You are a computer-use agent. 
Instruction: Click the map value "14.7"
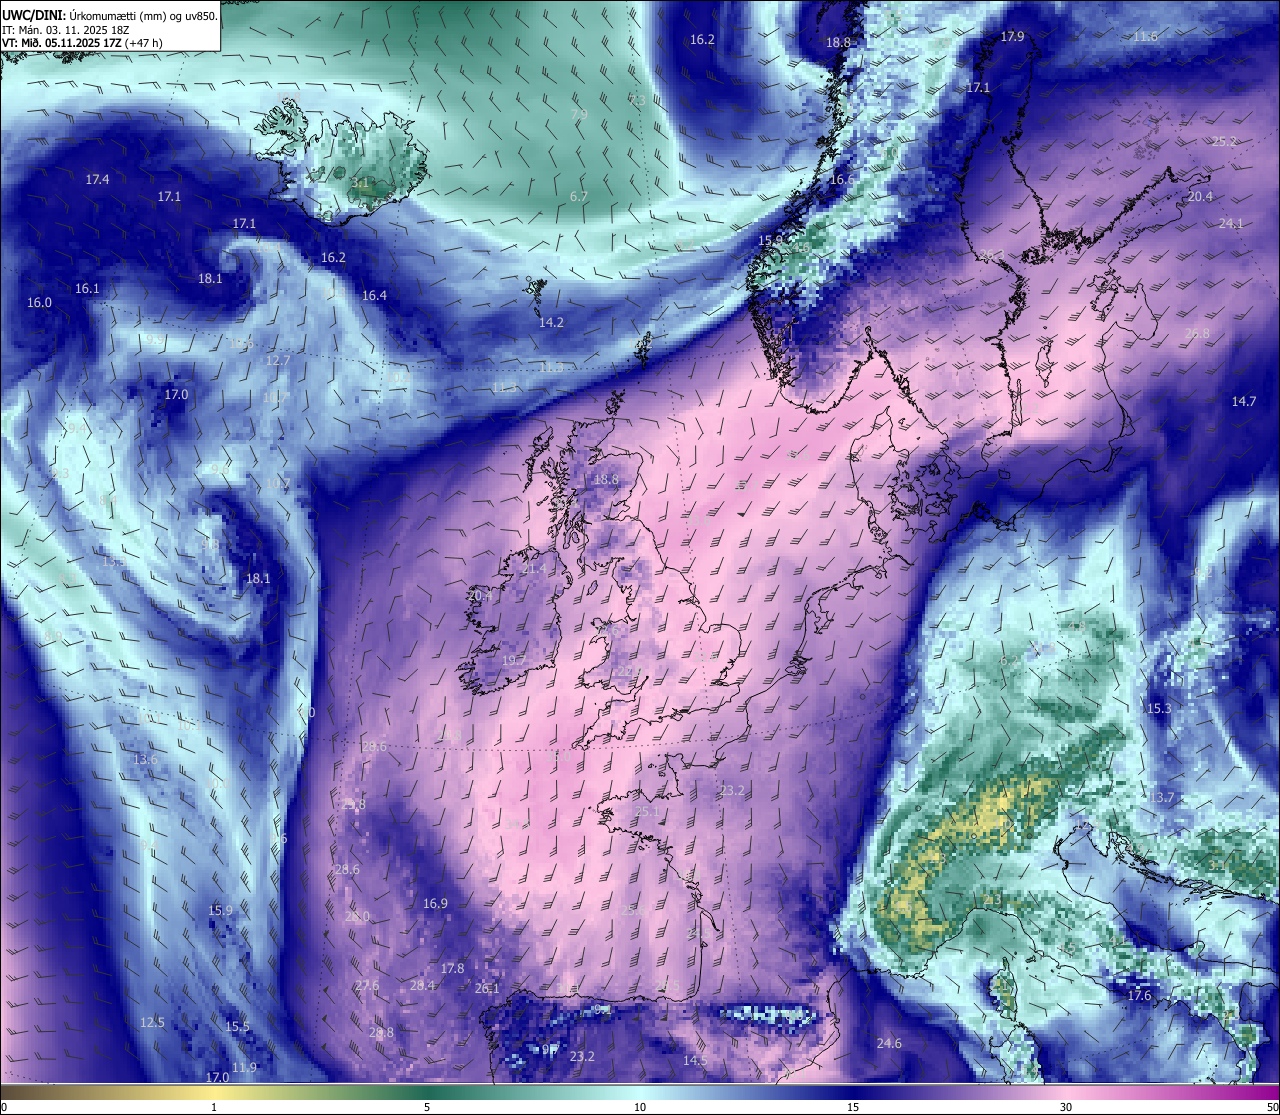[x=1243, y=402]
